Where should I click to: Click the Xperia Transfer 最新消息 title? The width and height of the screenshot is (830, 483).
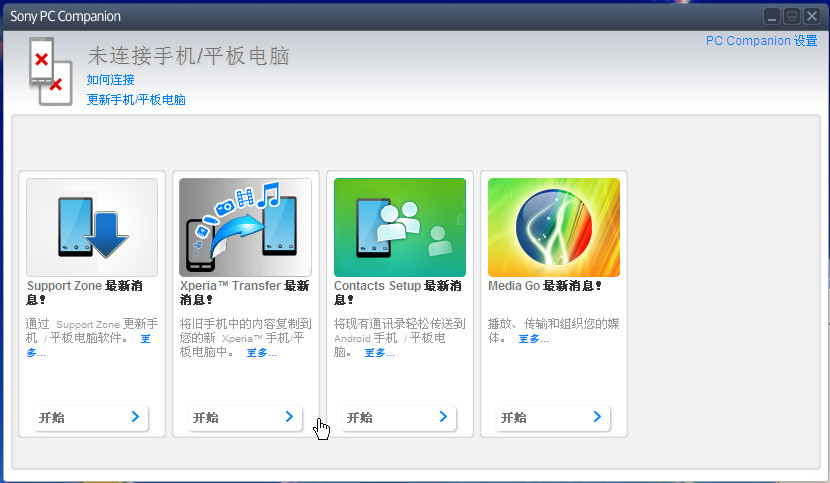coord(245,292)
